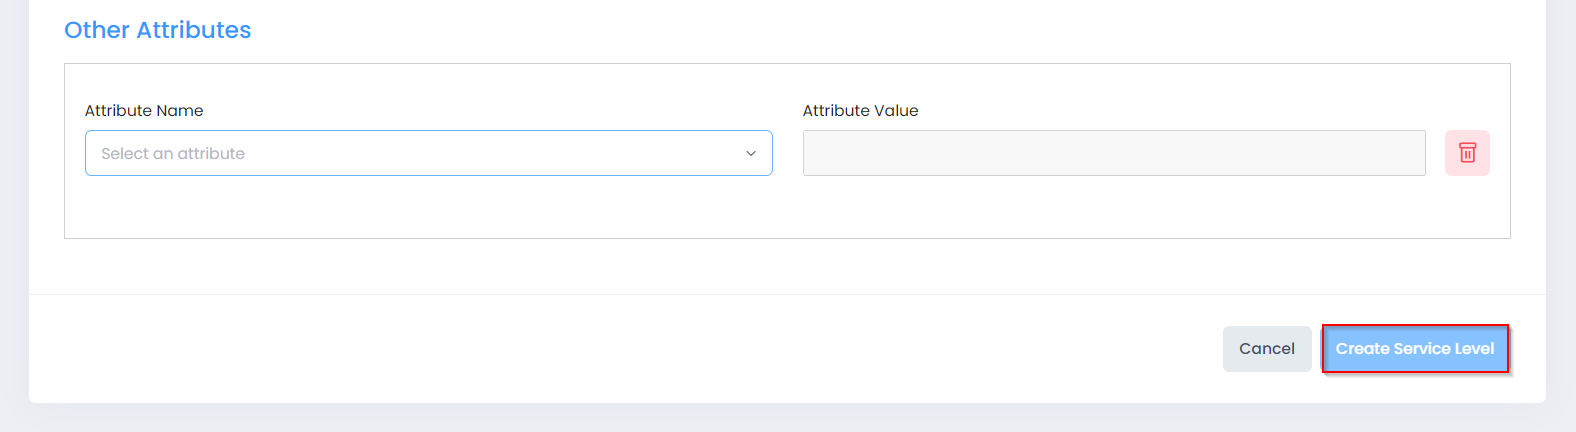
Task: Click the bin icon beside Attribute Value
Action: click(1467, 153)
